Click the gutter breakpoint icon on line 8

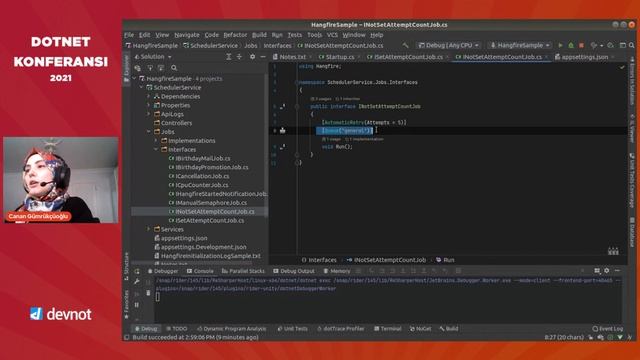coord(282,131)
